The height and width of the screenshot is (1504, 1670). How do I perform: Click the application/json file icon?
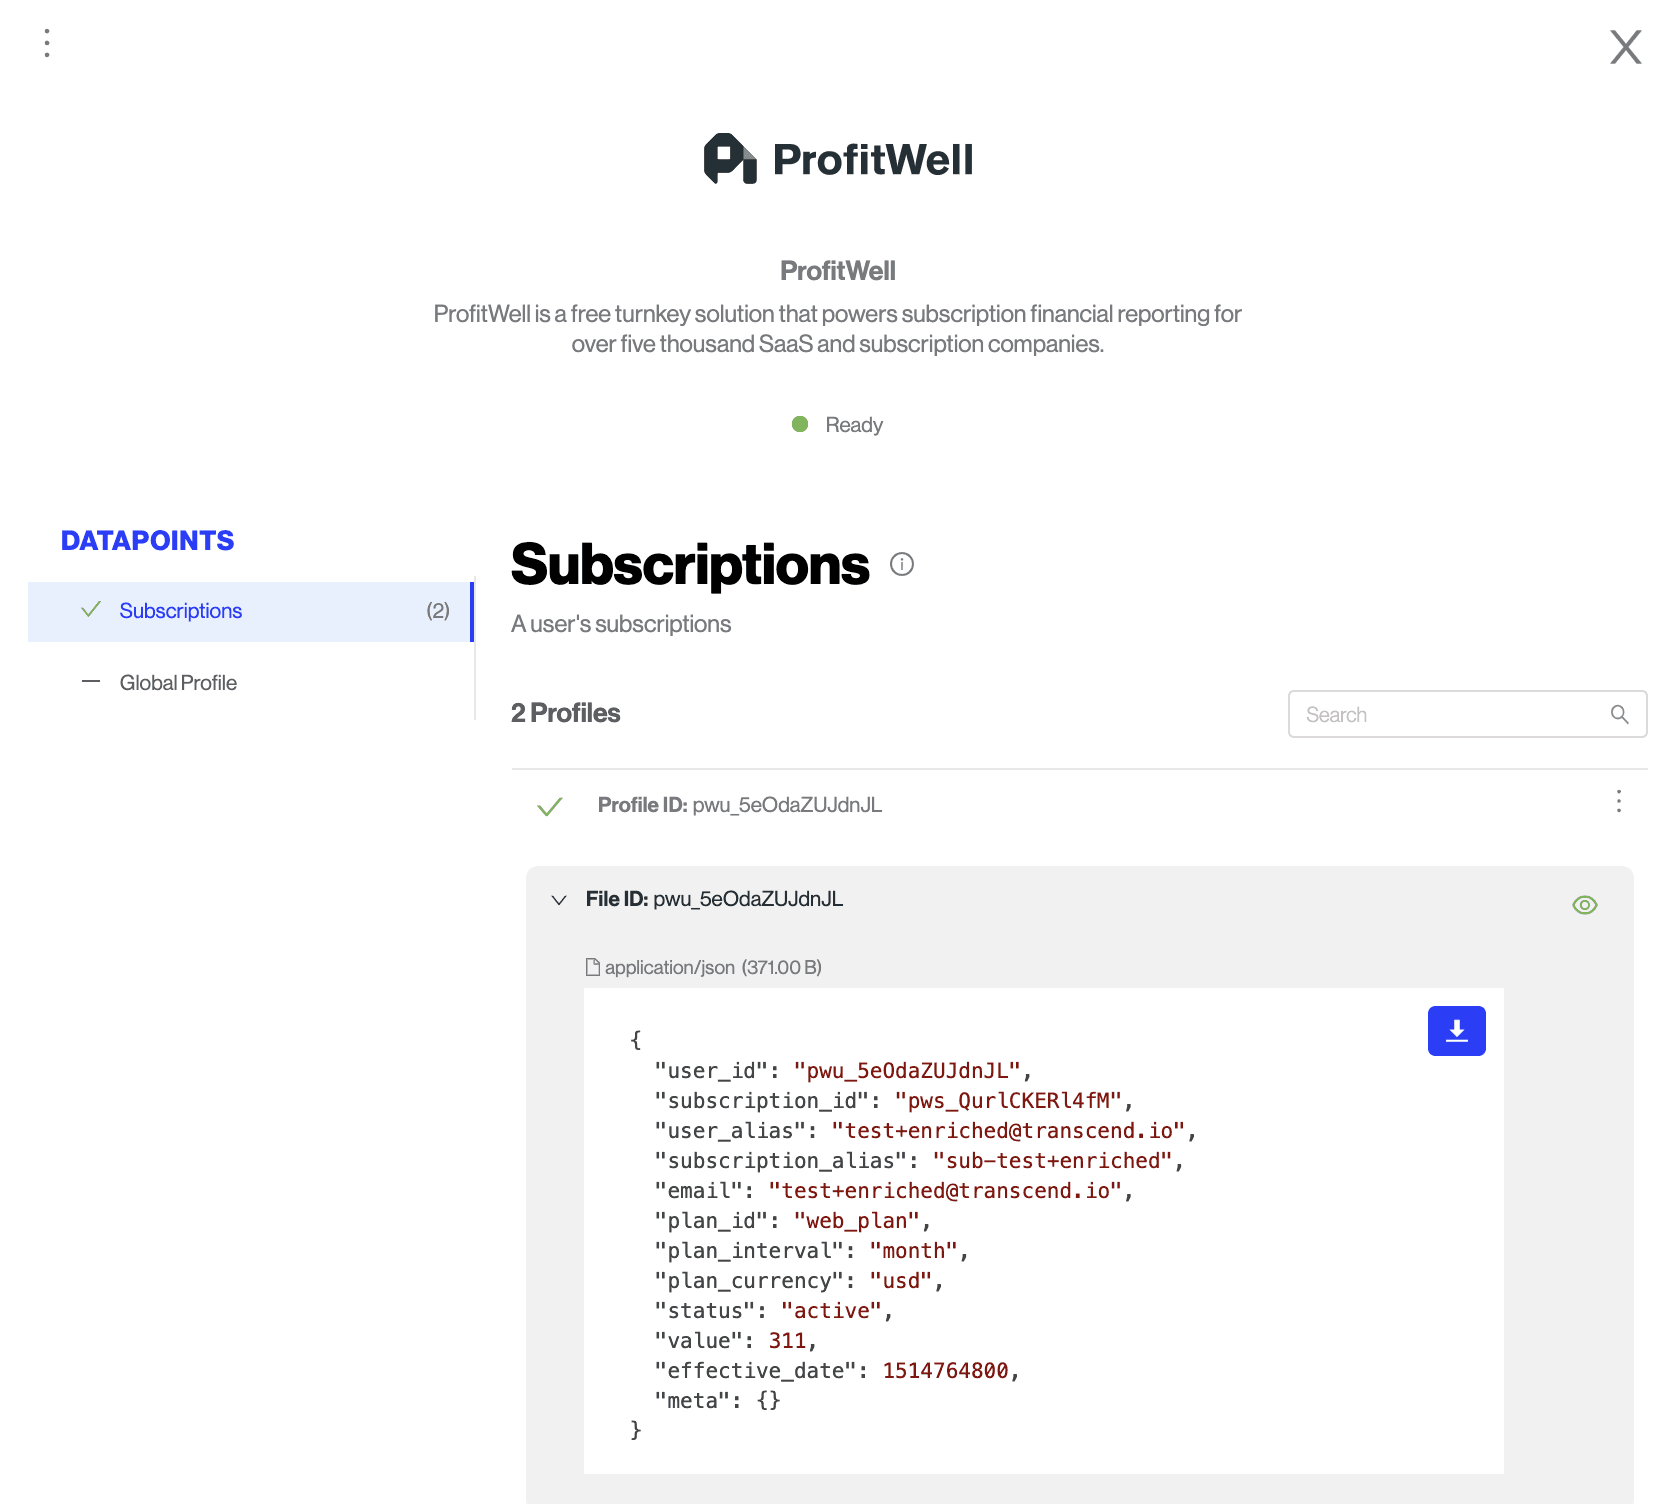click(592, 967)
